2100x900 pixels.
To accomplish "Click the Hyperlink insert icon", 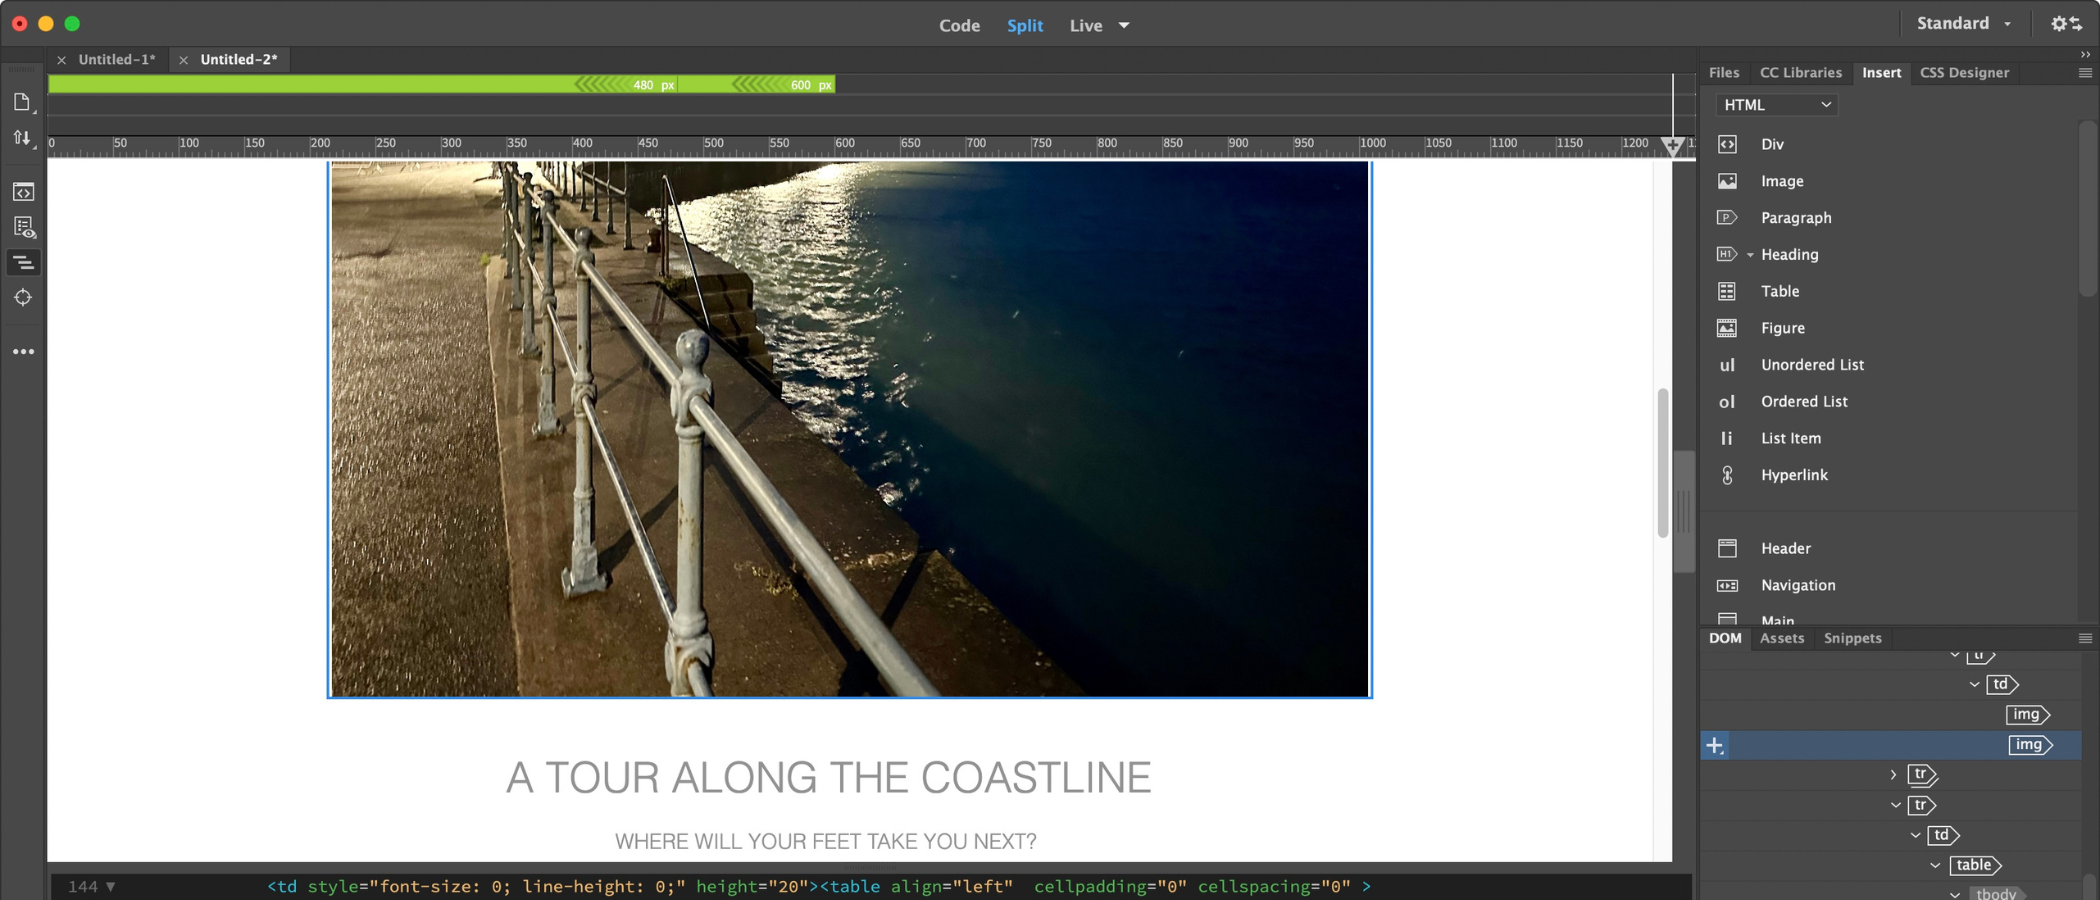I will [1727, 475].
